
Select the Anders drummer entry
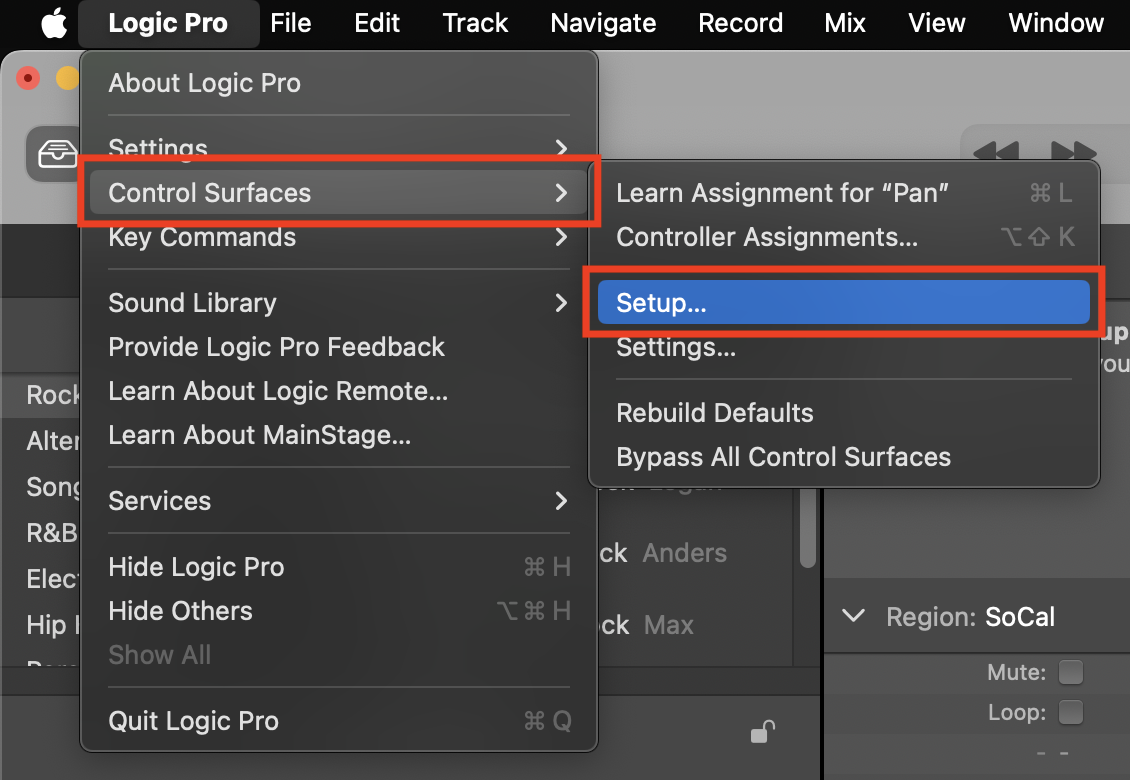point(685,553)
